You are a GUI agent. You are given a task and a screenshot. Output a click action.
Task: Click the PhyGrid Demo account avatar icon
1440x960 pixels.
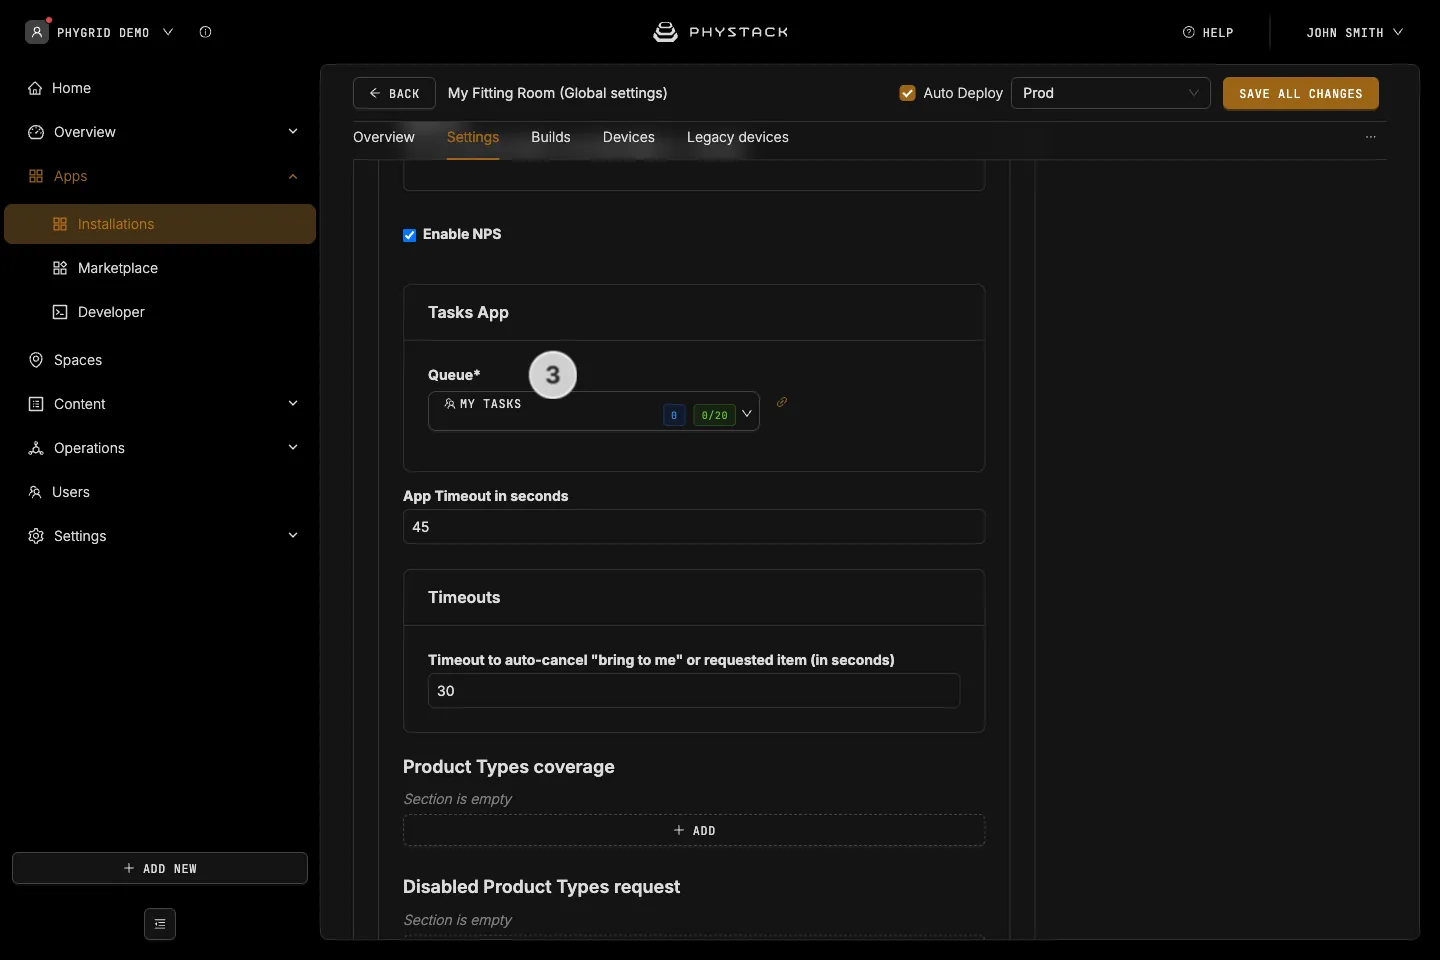(x=37, y=32)
